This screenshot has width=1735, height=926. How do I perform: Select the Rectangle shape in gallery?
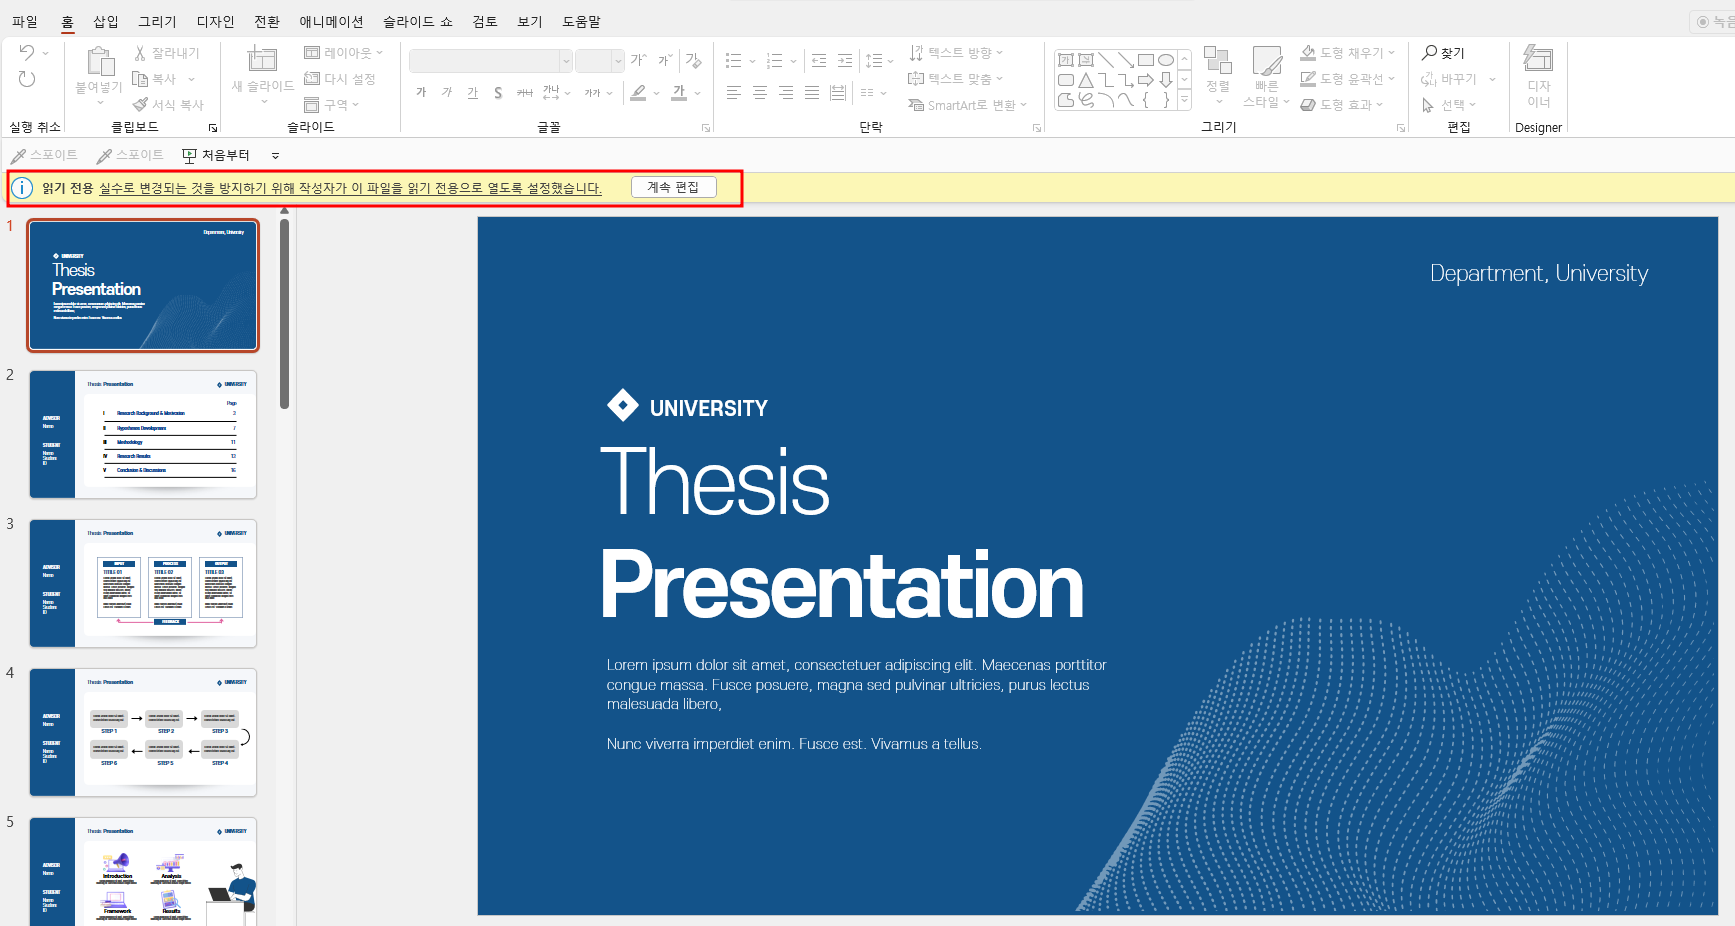pos(1146,60)
